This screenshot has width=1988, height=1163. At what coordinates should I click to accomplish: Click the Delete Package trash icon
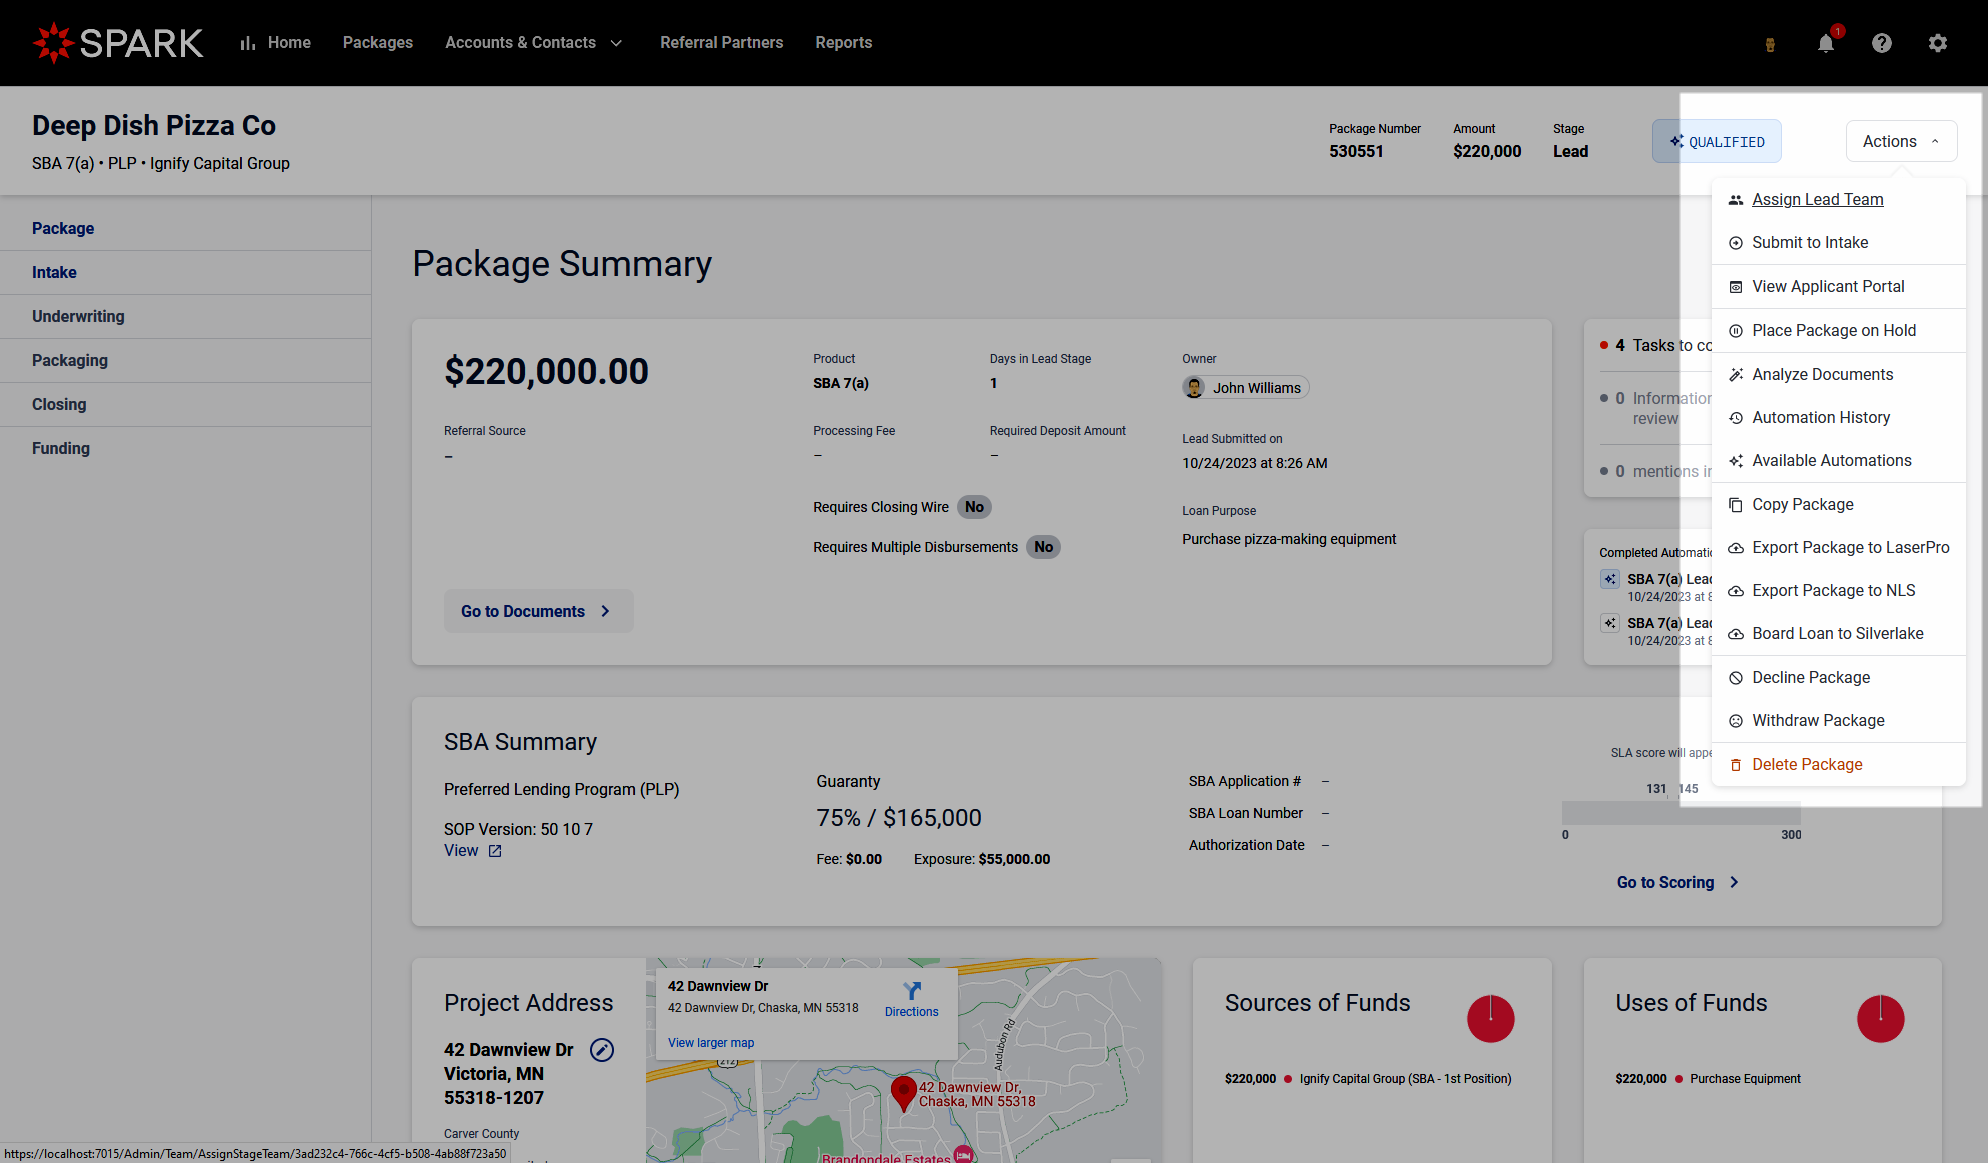[x=1736, y=765]
